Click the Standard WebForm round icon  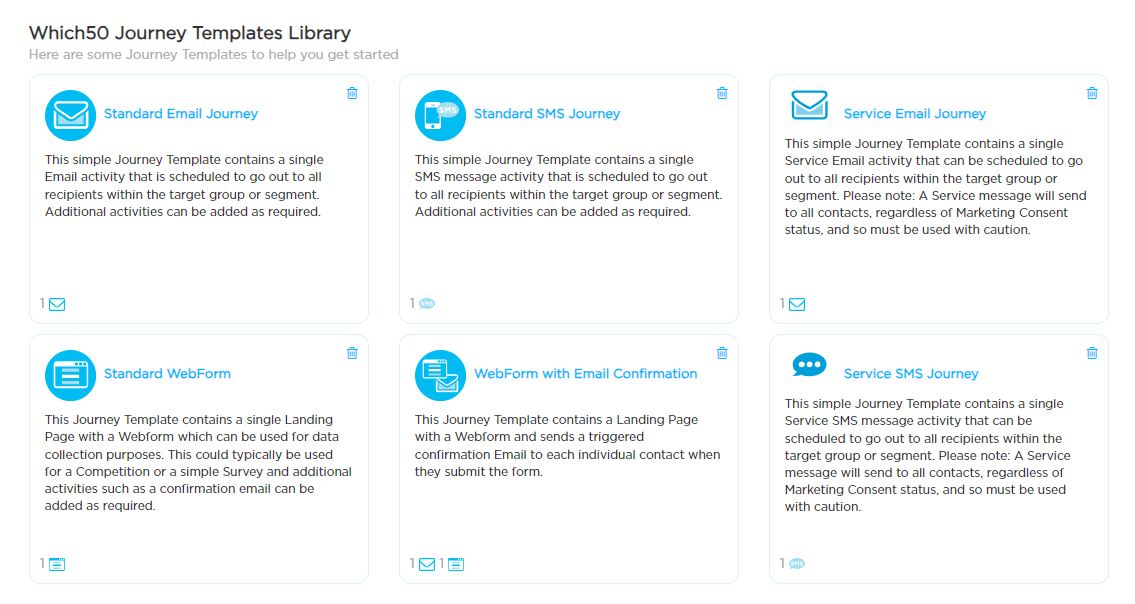click(x=70, y=375)
